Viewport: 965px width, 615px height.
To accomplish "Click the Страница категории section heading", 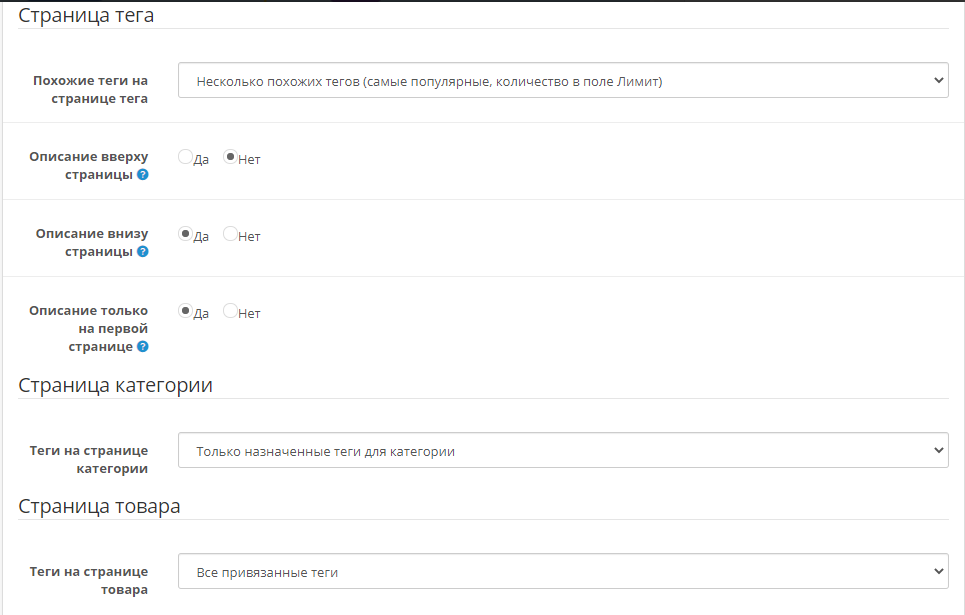I will [115, 385].
